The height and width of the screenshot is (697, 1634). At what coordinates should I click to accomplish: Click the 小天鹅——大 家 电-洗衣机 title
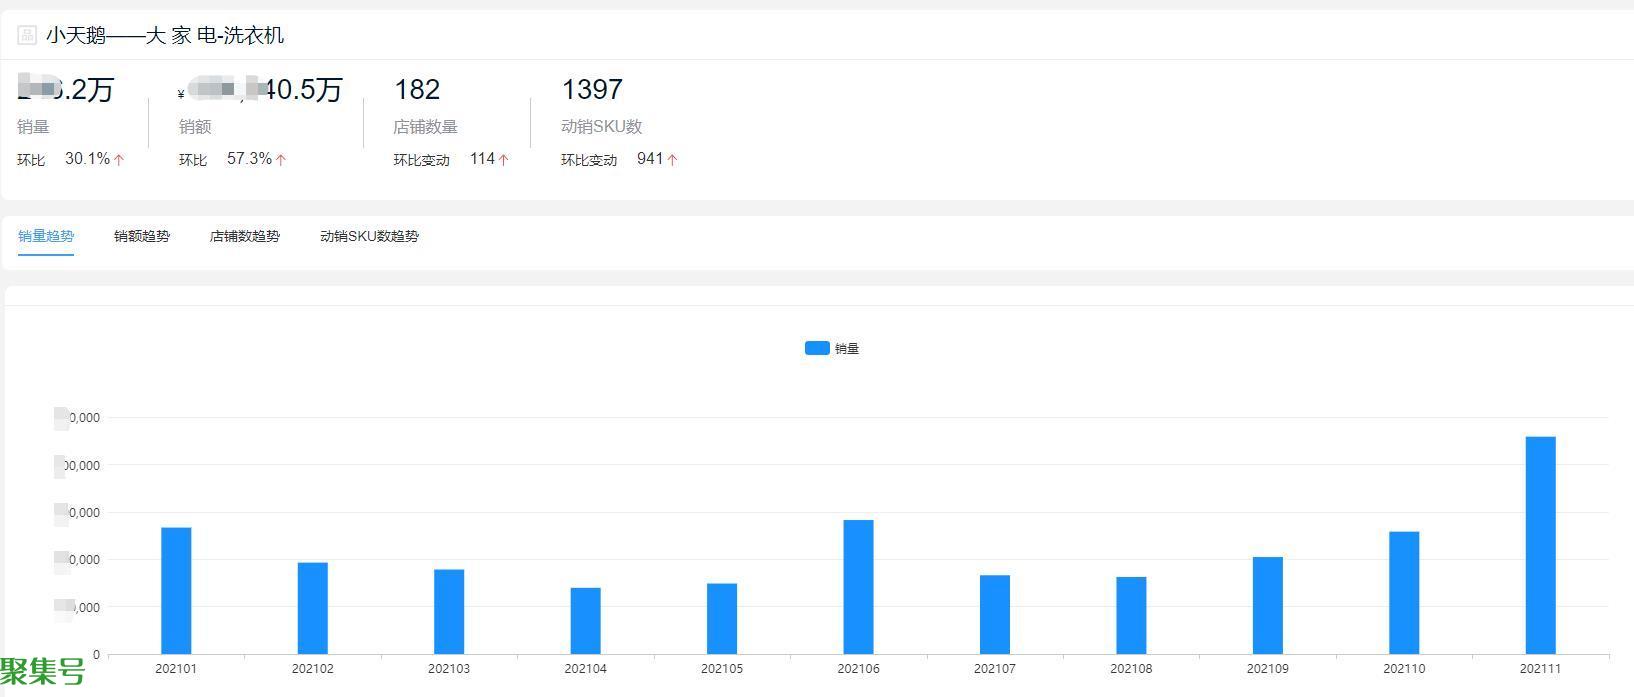click(165, 36)
